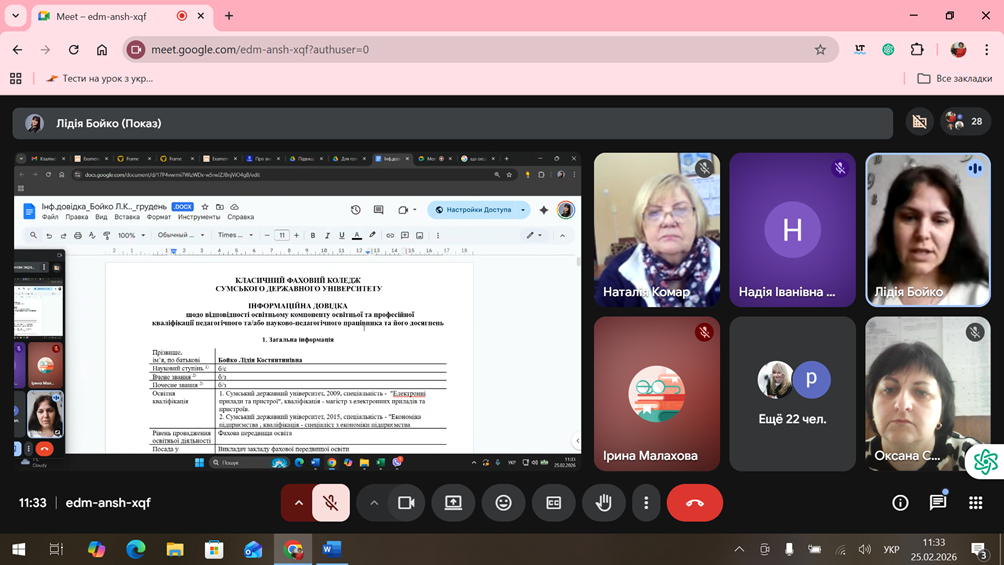Open the in-call chat messages
The image size is (1004, 565).
pos(938,503)
